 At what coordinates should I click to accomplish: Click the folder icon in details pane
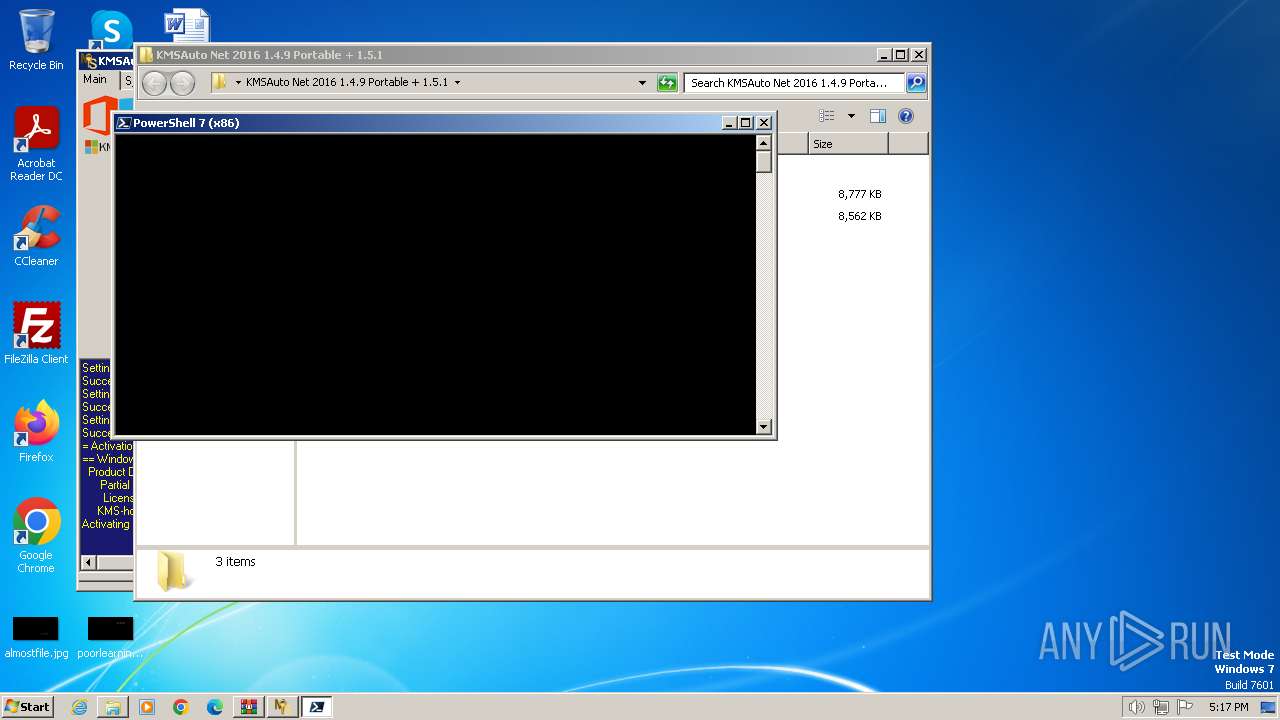(173, 572)
